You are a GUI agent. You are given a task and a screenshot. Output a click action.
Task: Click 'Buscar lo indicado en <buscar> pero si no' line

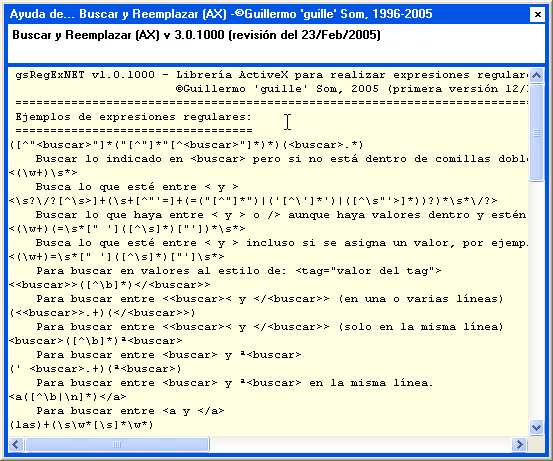[281, 159]
